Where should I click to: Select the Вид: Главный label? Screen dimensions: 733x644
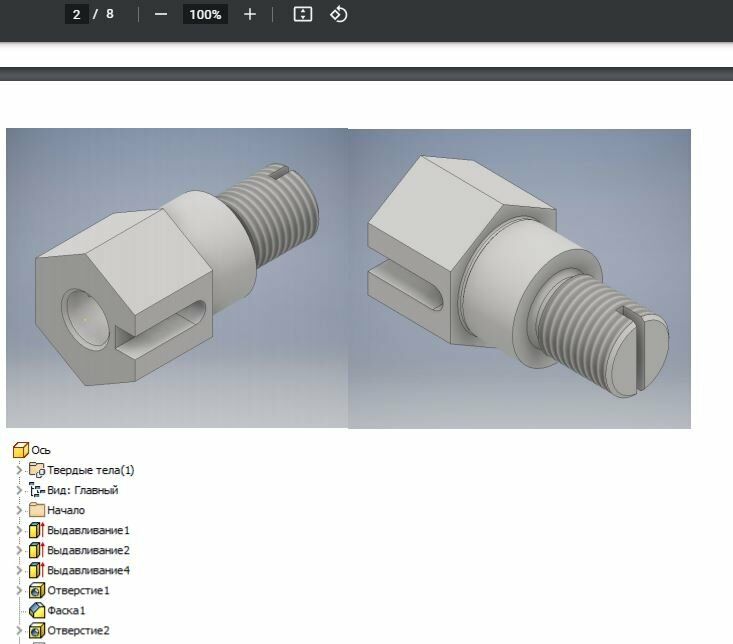[x=83, y=490]
